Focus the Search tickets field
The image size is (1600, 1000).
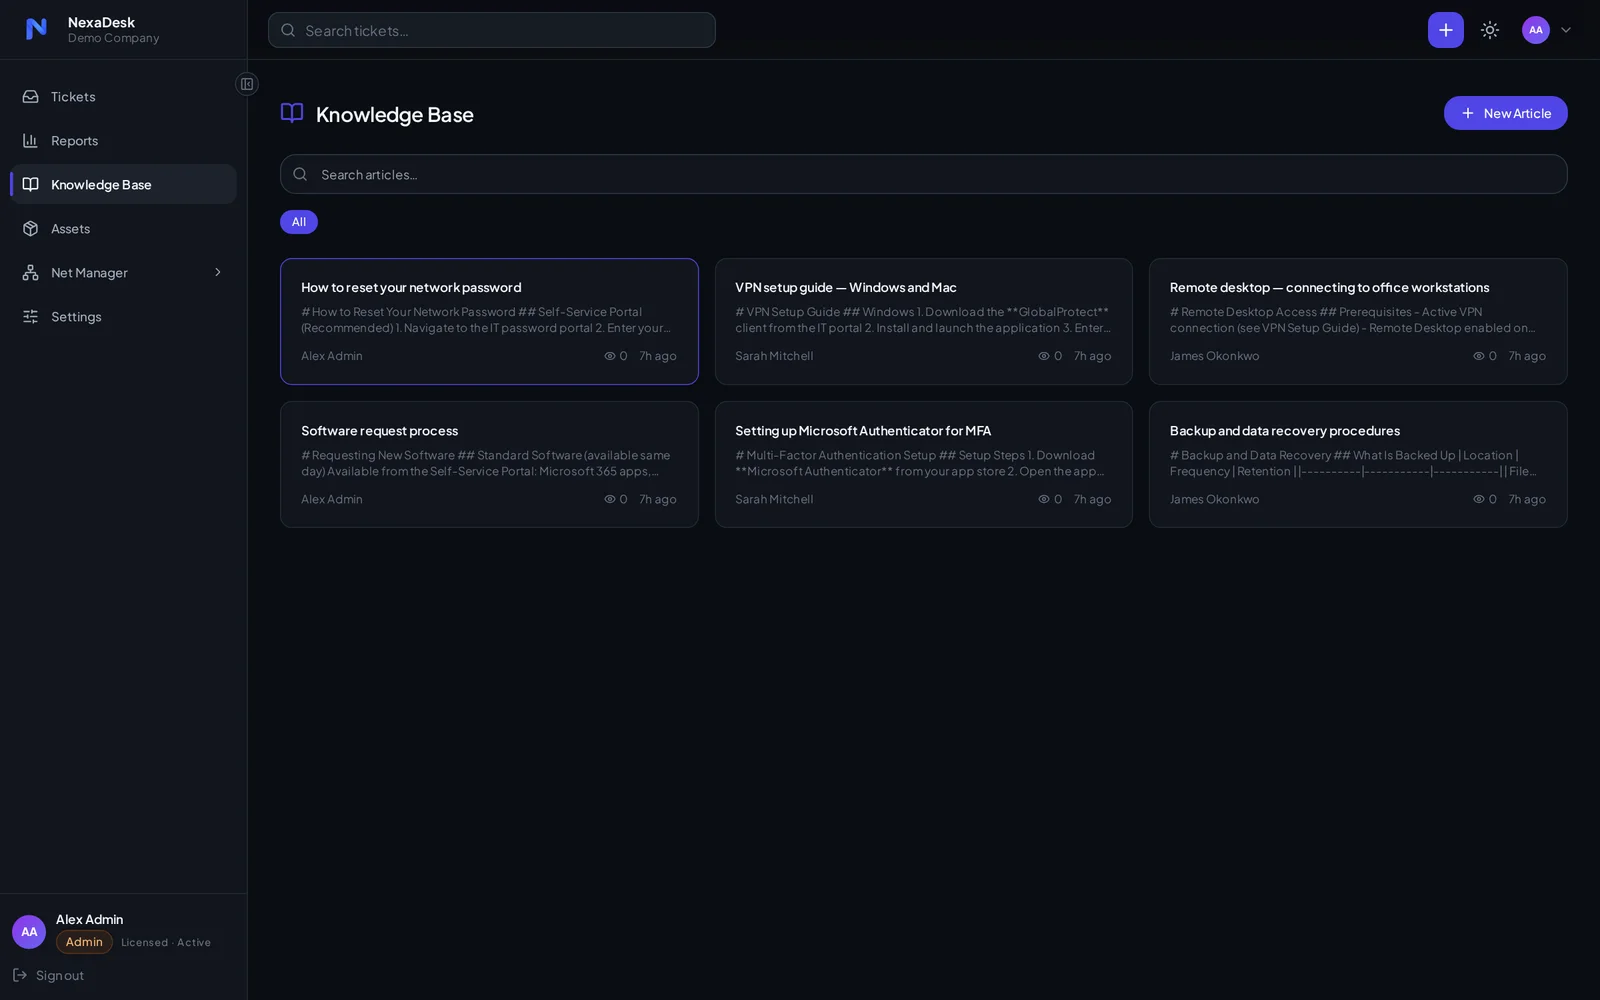coord(491,30)
